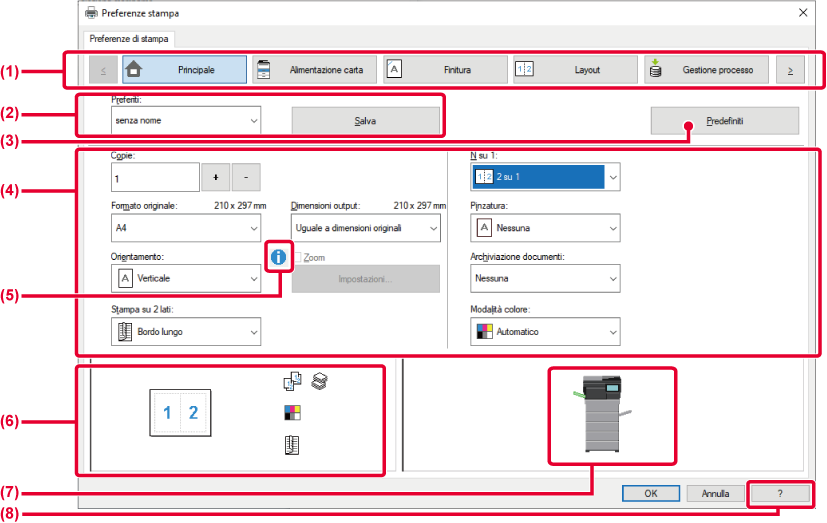827x523 pixels.
Task: Decrease copies with the minus button
Action: click(x=246, y=177)
